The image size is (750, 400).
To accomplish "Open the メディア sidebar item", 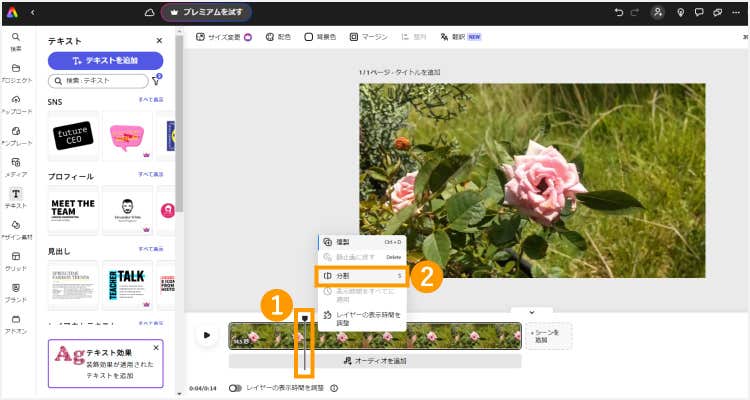I will click(x=16, y=167).
